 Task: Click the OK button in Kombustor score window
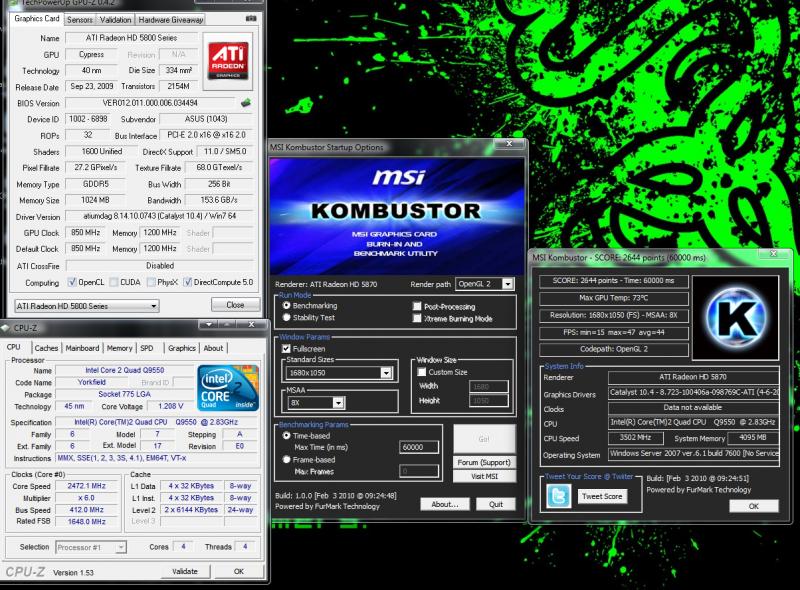pyautogui.click(x=754, y=506)
